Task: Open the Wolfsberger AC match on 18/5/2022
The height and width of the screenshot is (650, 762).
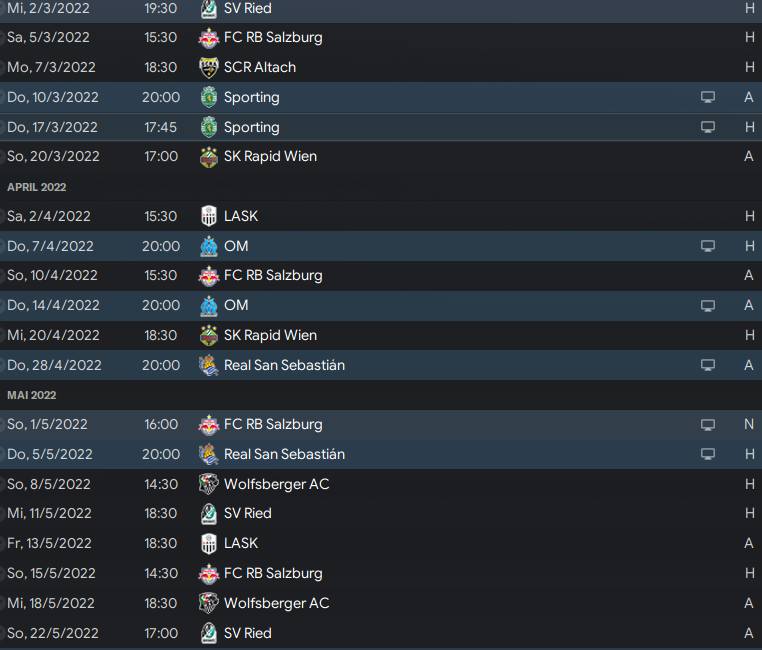Action: tap(381, 603)
